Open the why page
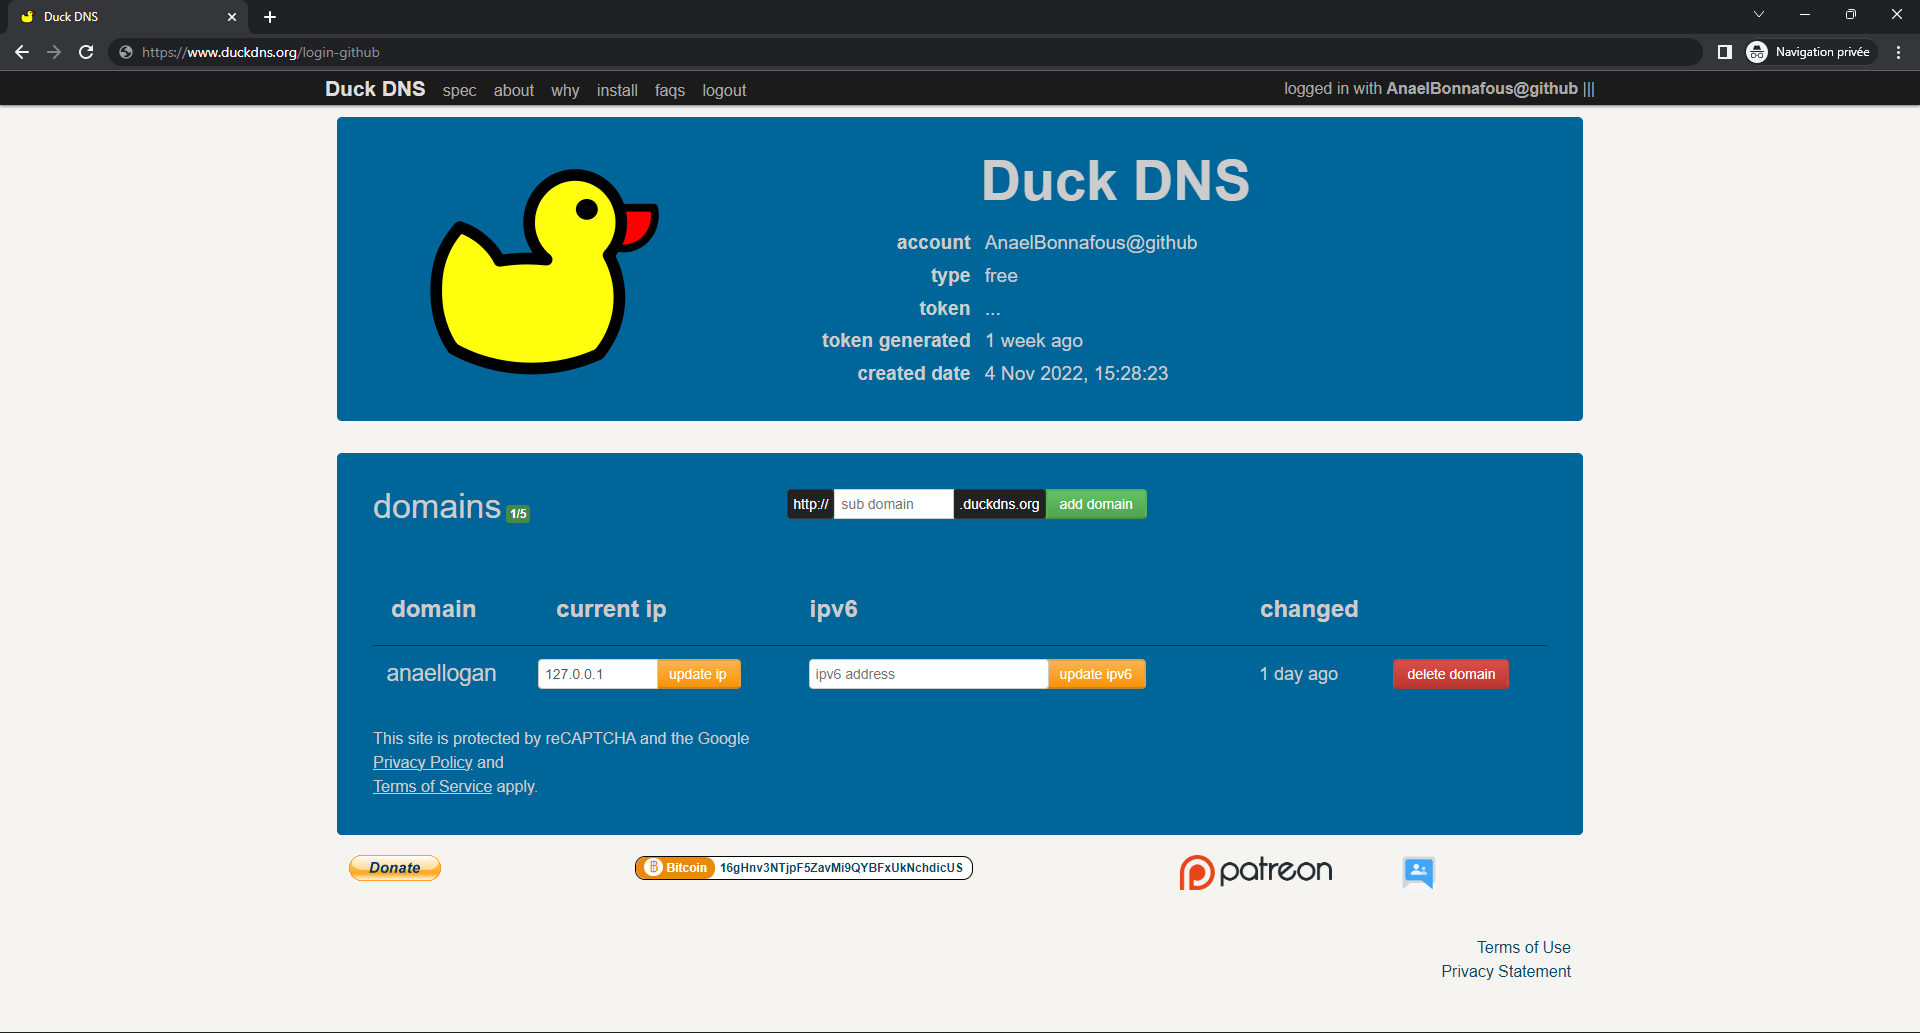This screenshot has height=1033, width=1920. pyautogui.click(x=565, y=90)
